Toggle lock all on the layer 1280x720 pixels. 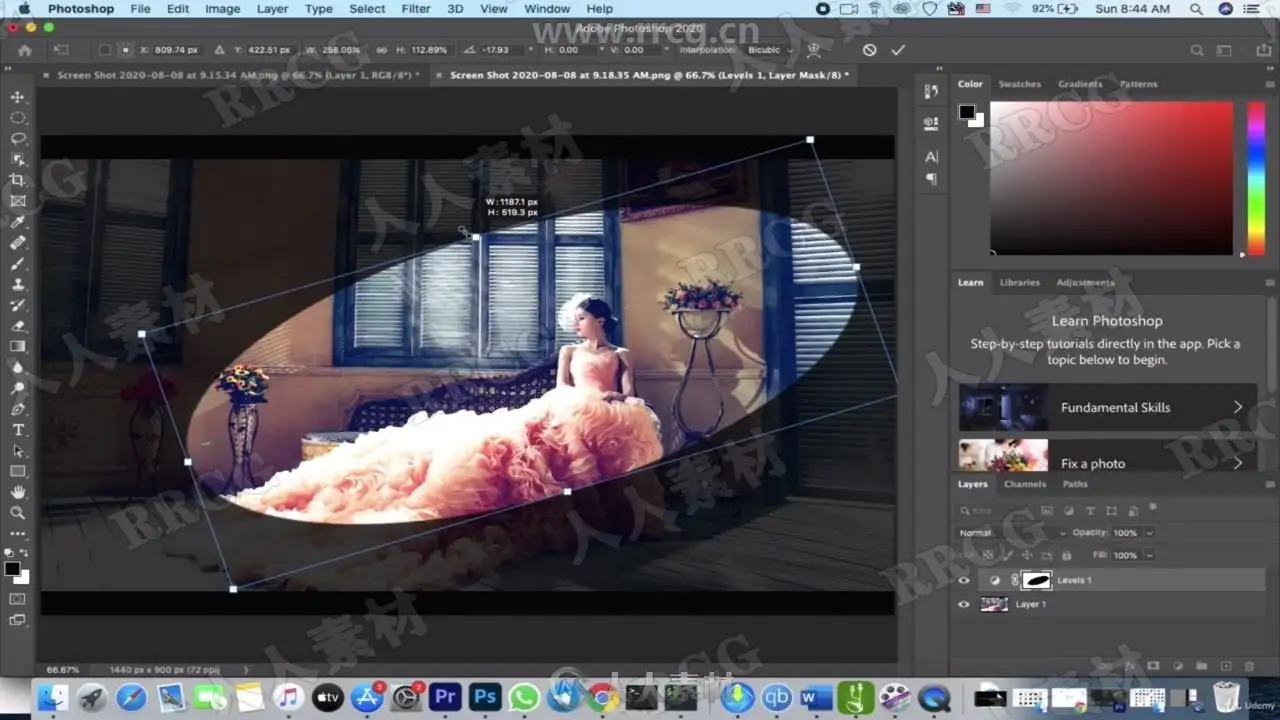1066,555
